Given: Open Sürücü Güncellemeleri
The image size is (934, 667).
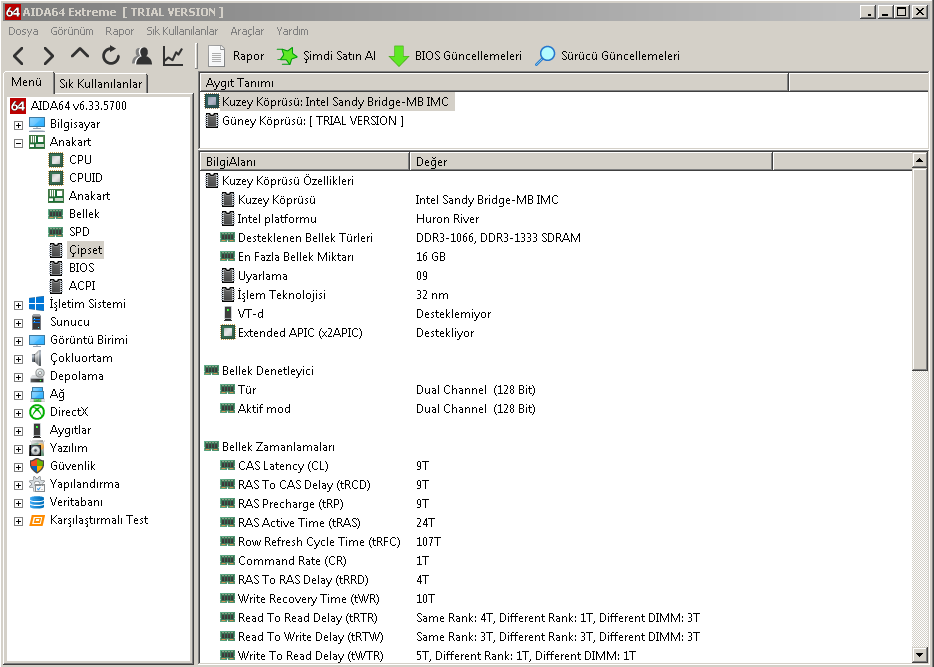Looking at the screenshot, I should tap(608, 56).
